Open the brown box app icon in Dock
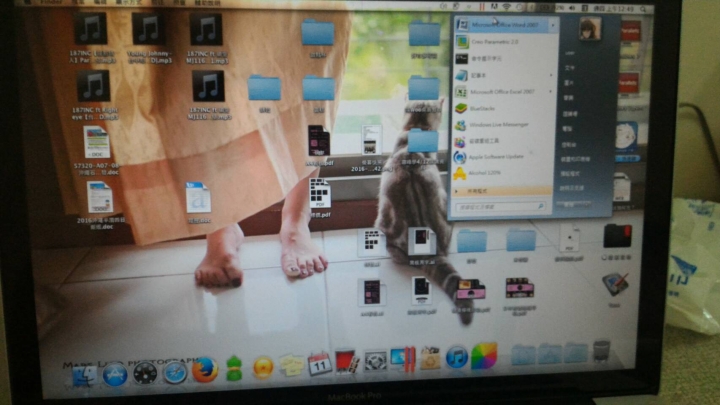 pos(430,359)
